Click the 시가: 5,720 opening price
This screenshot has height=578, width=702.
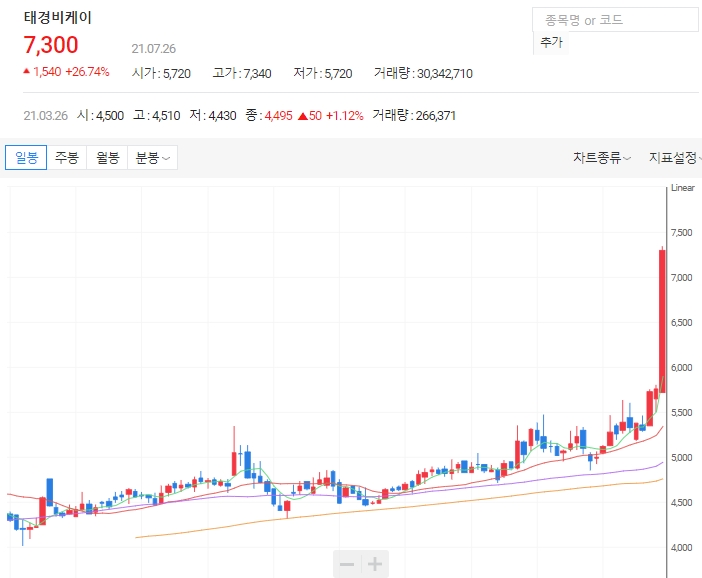tap(161, 73)
